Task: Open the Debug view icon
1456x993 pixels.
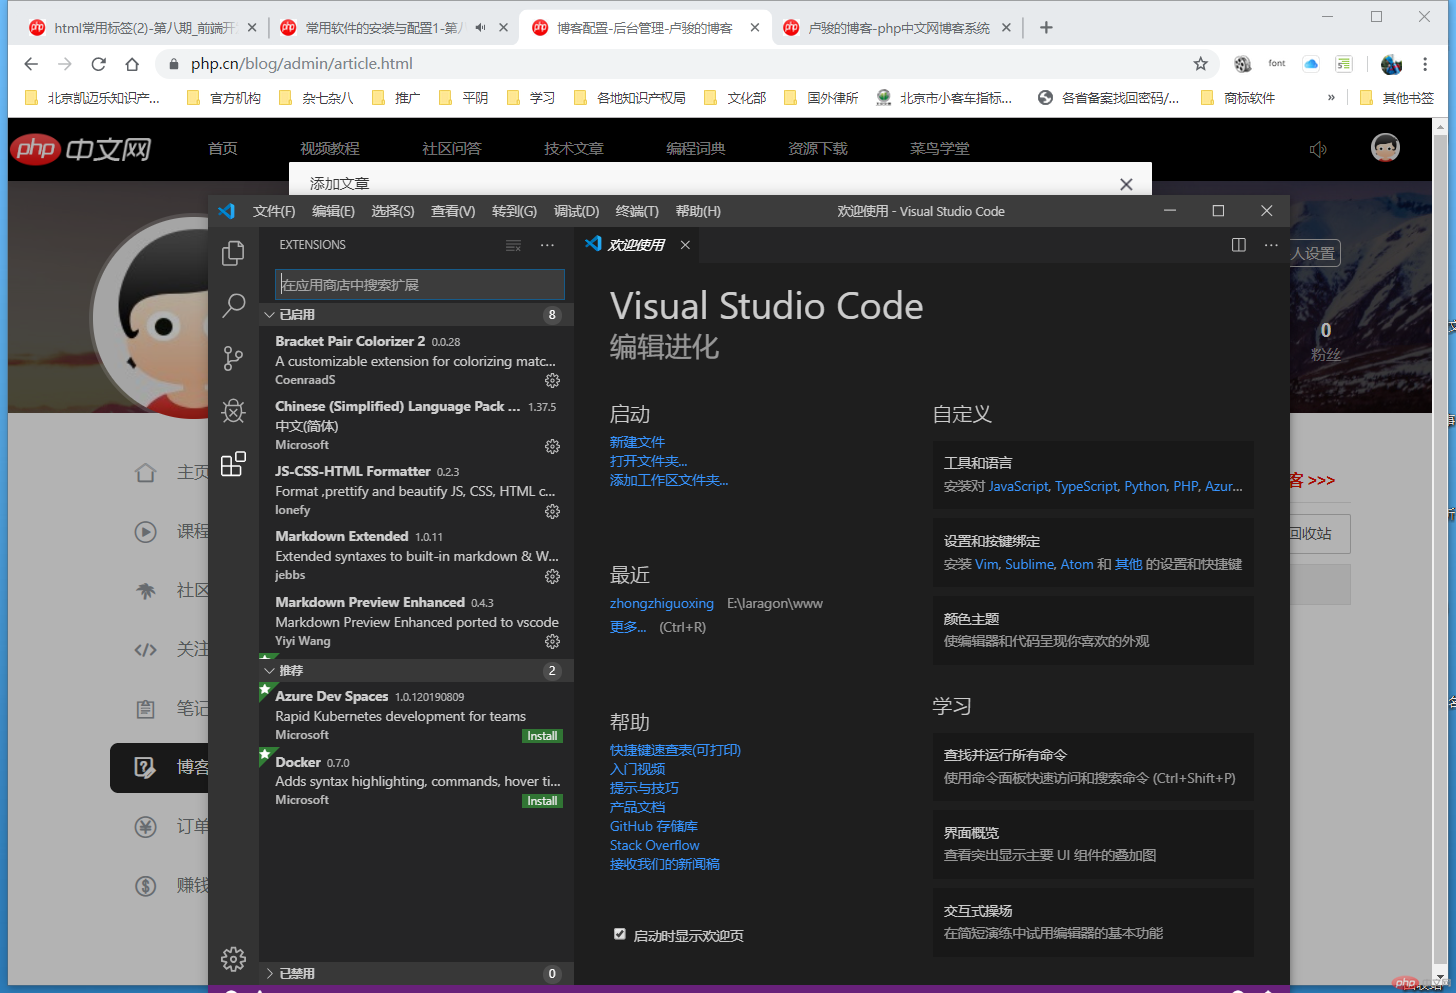Action: [233, 411]
